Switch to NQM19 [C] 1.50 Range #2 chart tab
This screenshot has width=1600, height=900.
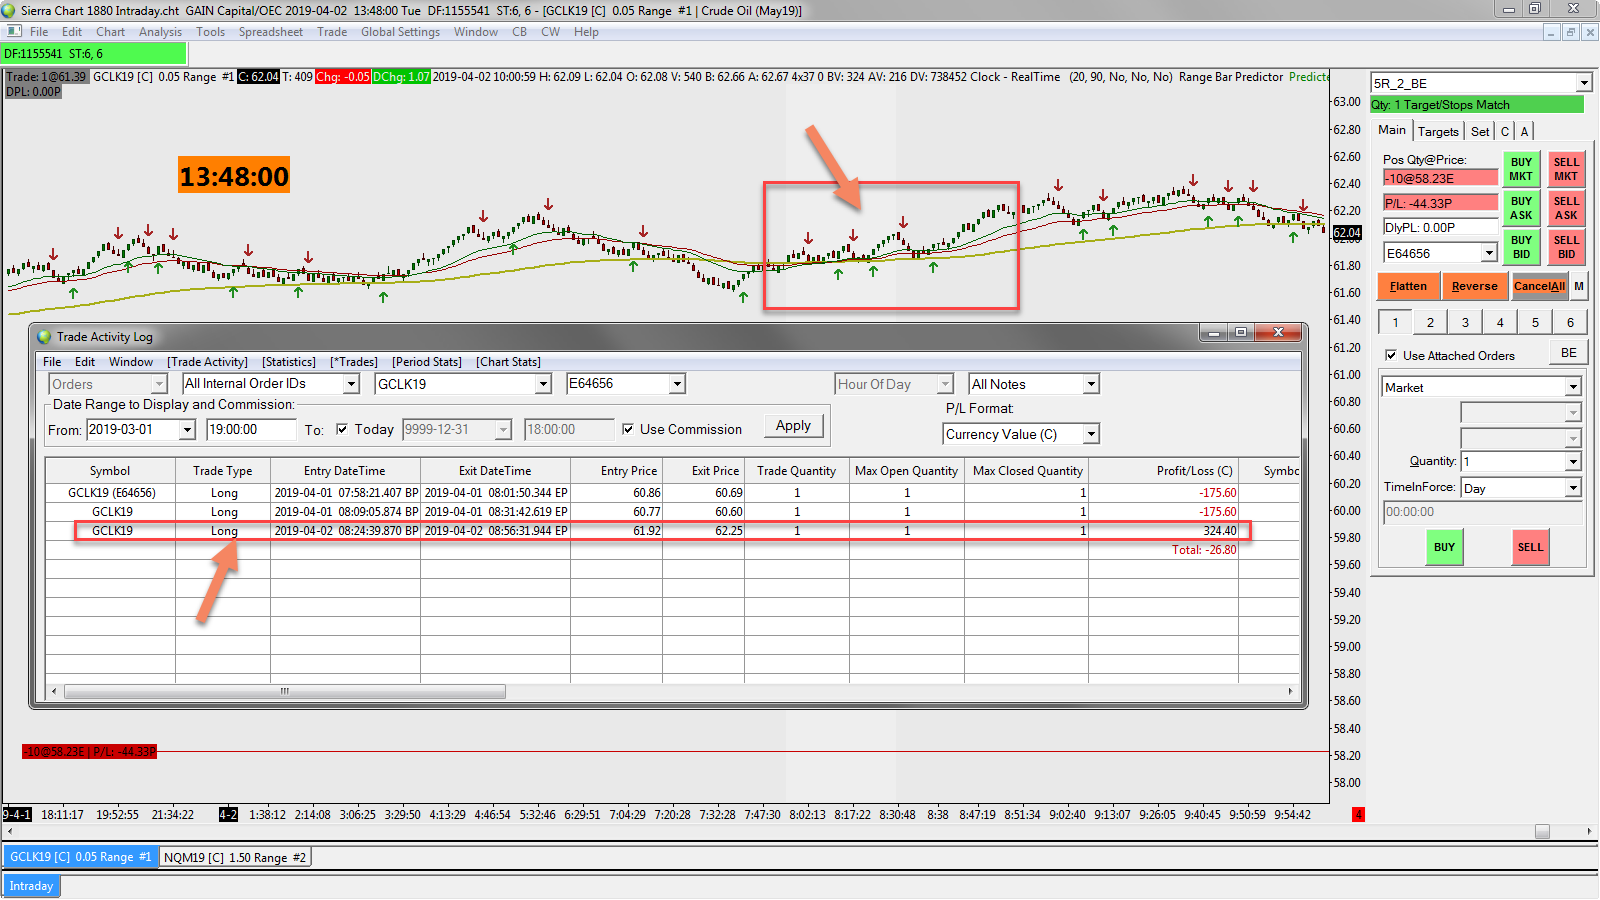[235, 857]
